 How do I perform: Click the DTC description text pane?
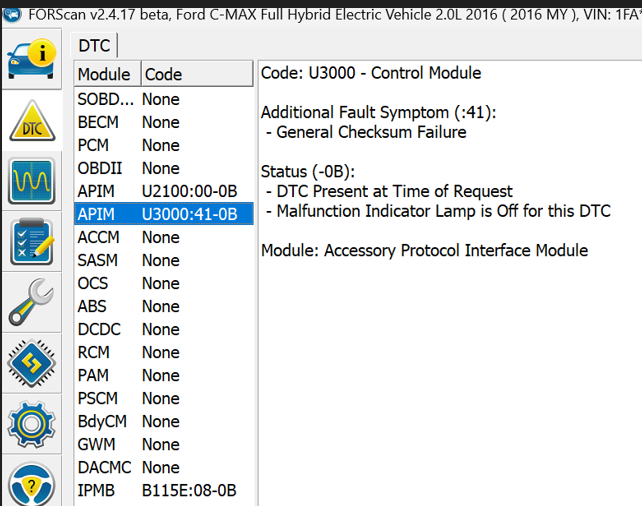point(450,283)
